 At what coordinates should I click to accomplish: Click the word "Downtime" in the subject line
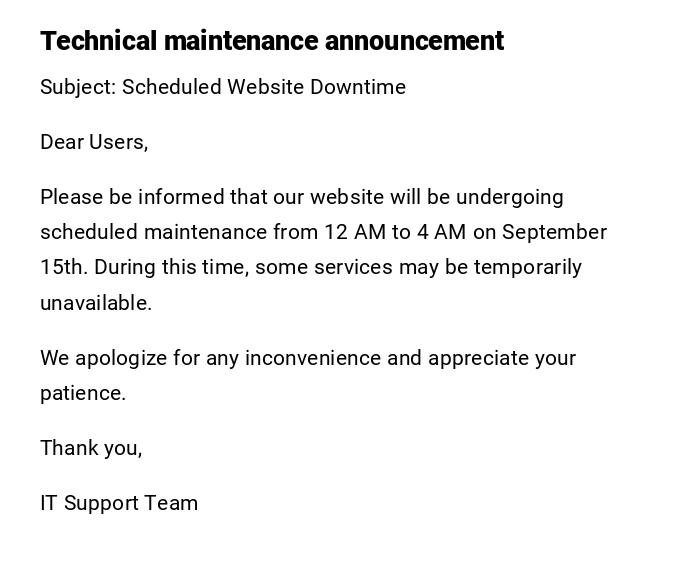pos(358,87)
